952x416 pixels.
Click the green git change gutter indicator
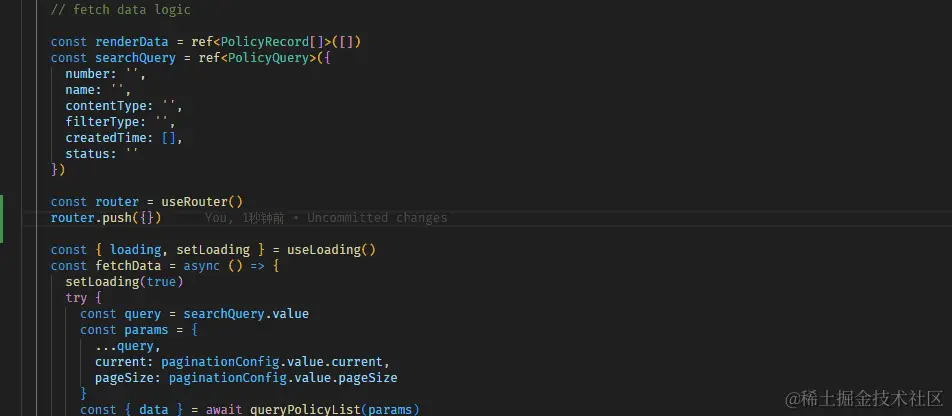pyautogui.click(x=2, y=219)
